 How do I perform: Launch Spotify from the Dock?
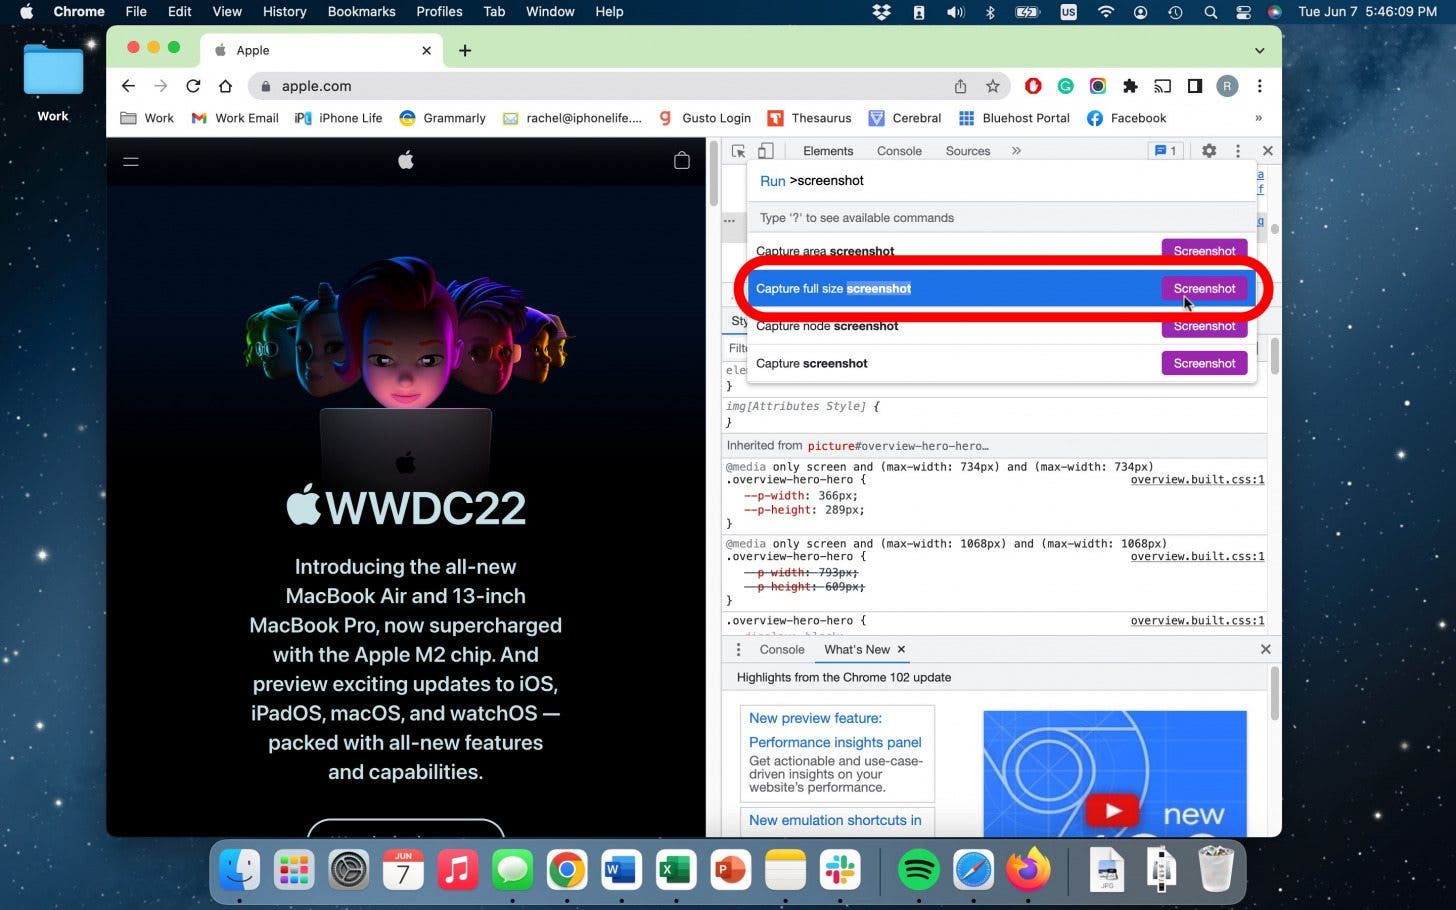pyautogui.click(x=918, y=871)
